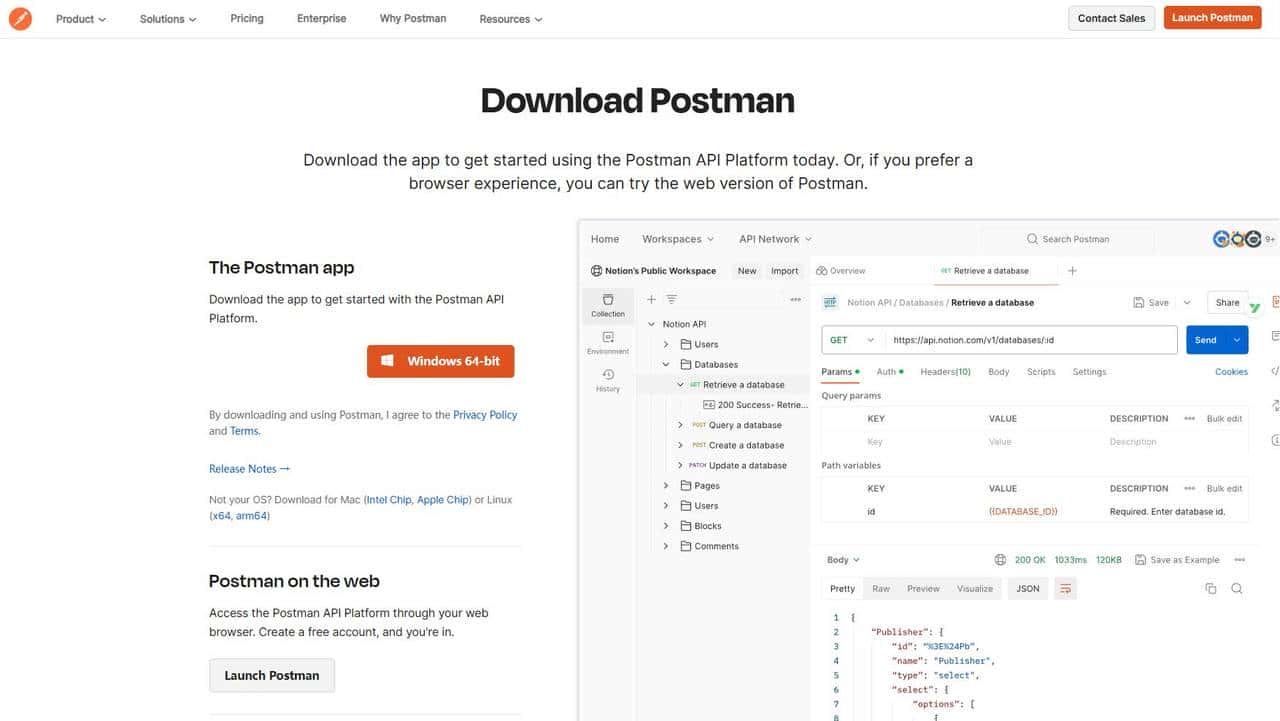This screenshot has height=721, width=1280.
Task: Click the Apple Chip download link
Action: [x=443, y=500]
